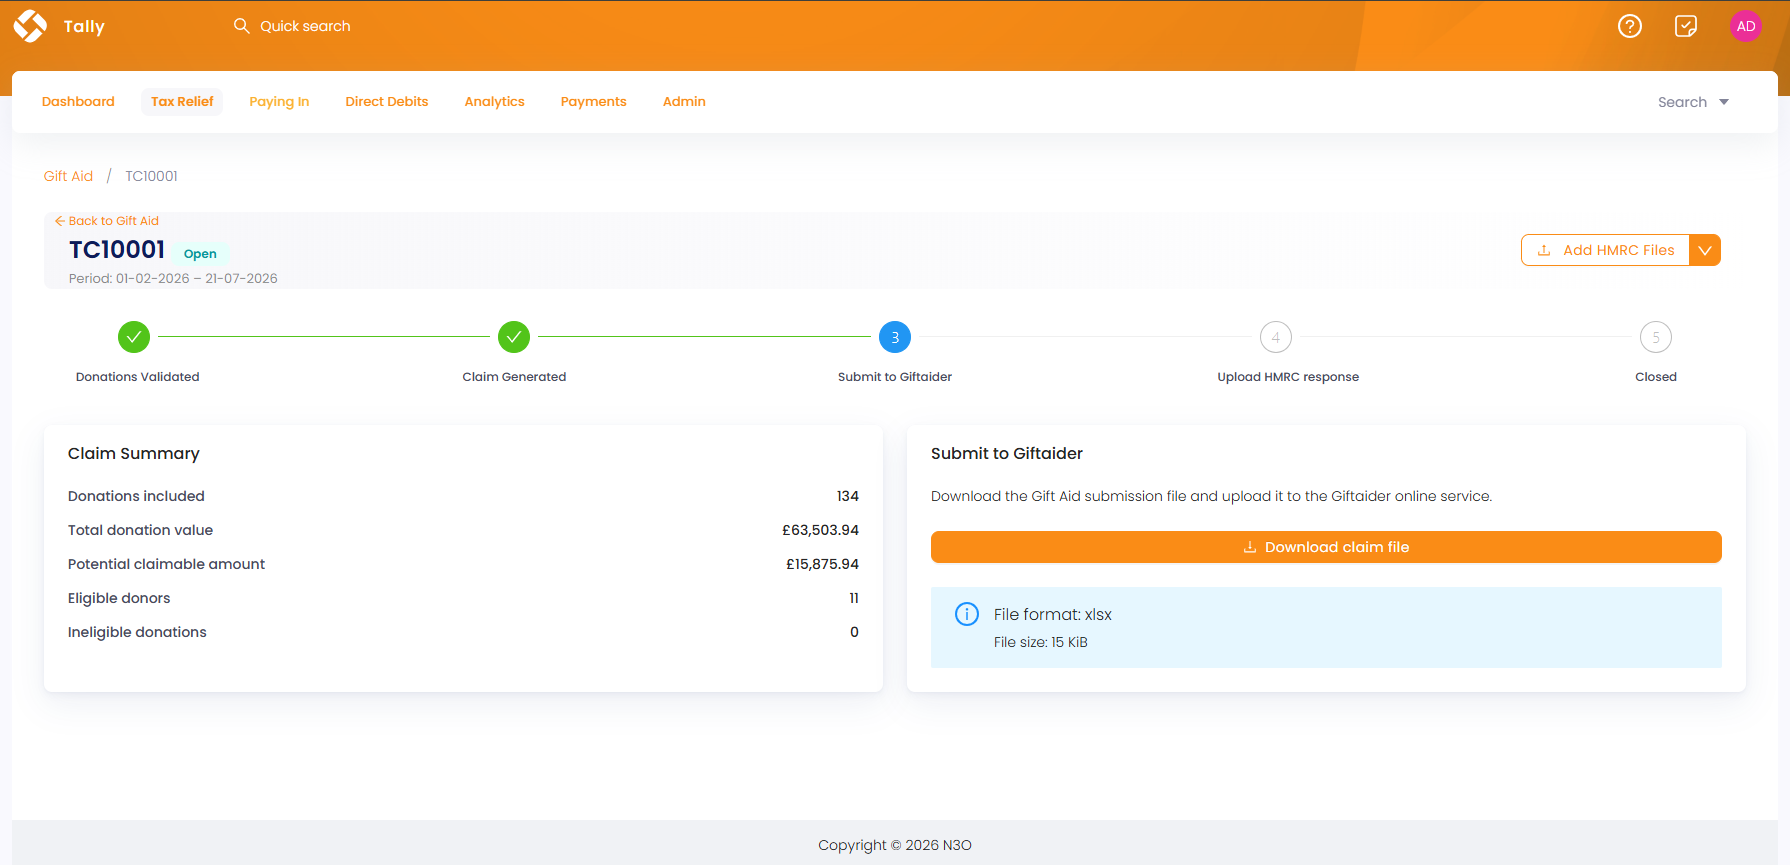Click the Add HMRC Files button
The image size is (1790, 865).
pos(1605,250)
